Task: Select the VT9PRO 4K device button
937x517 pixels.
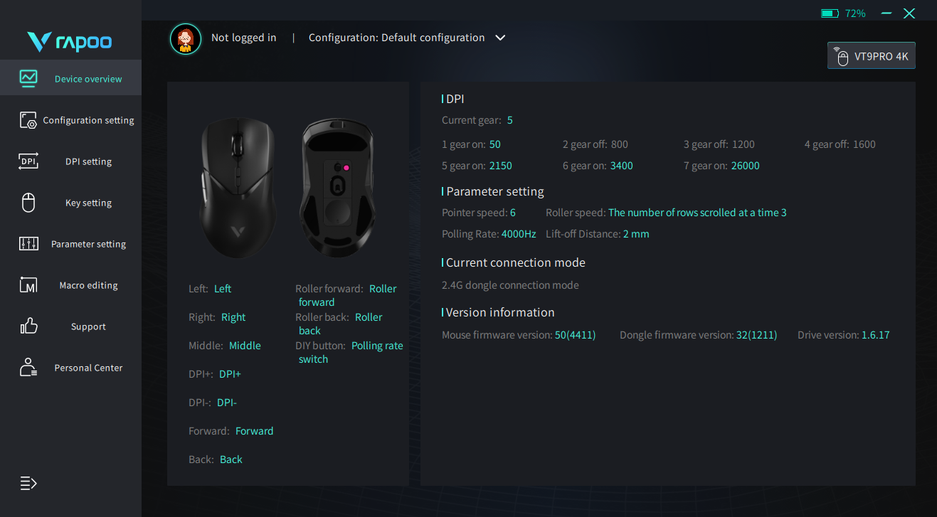Action: pos(871,56)
